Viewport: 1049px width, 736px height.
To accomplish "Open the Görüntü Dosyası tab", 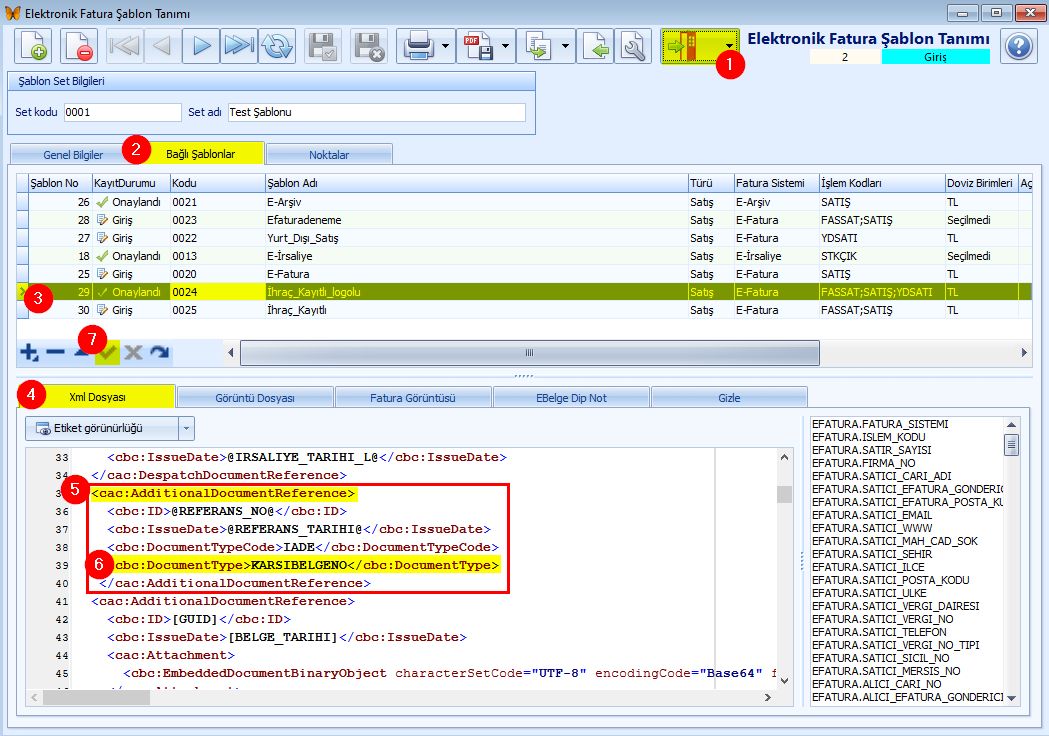I will point(255,398).
